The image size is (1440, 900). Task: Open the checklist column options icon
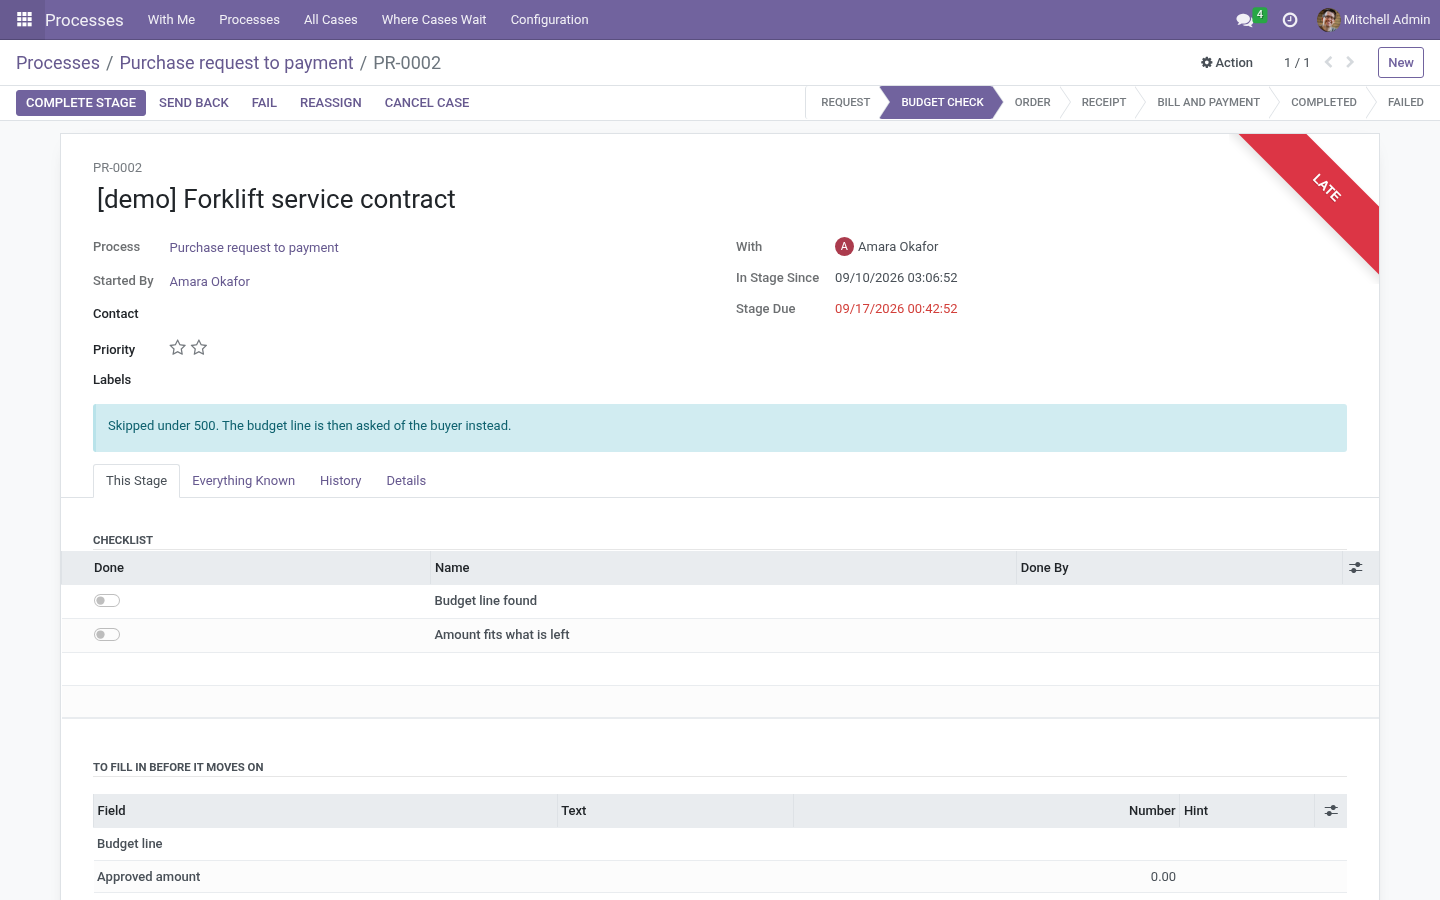pyautogui.click(x=1356, y=568)
